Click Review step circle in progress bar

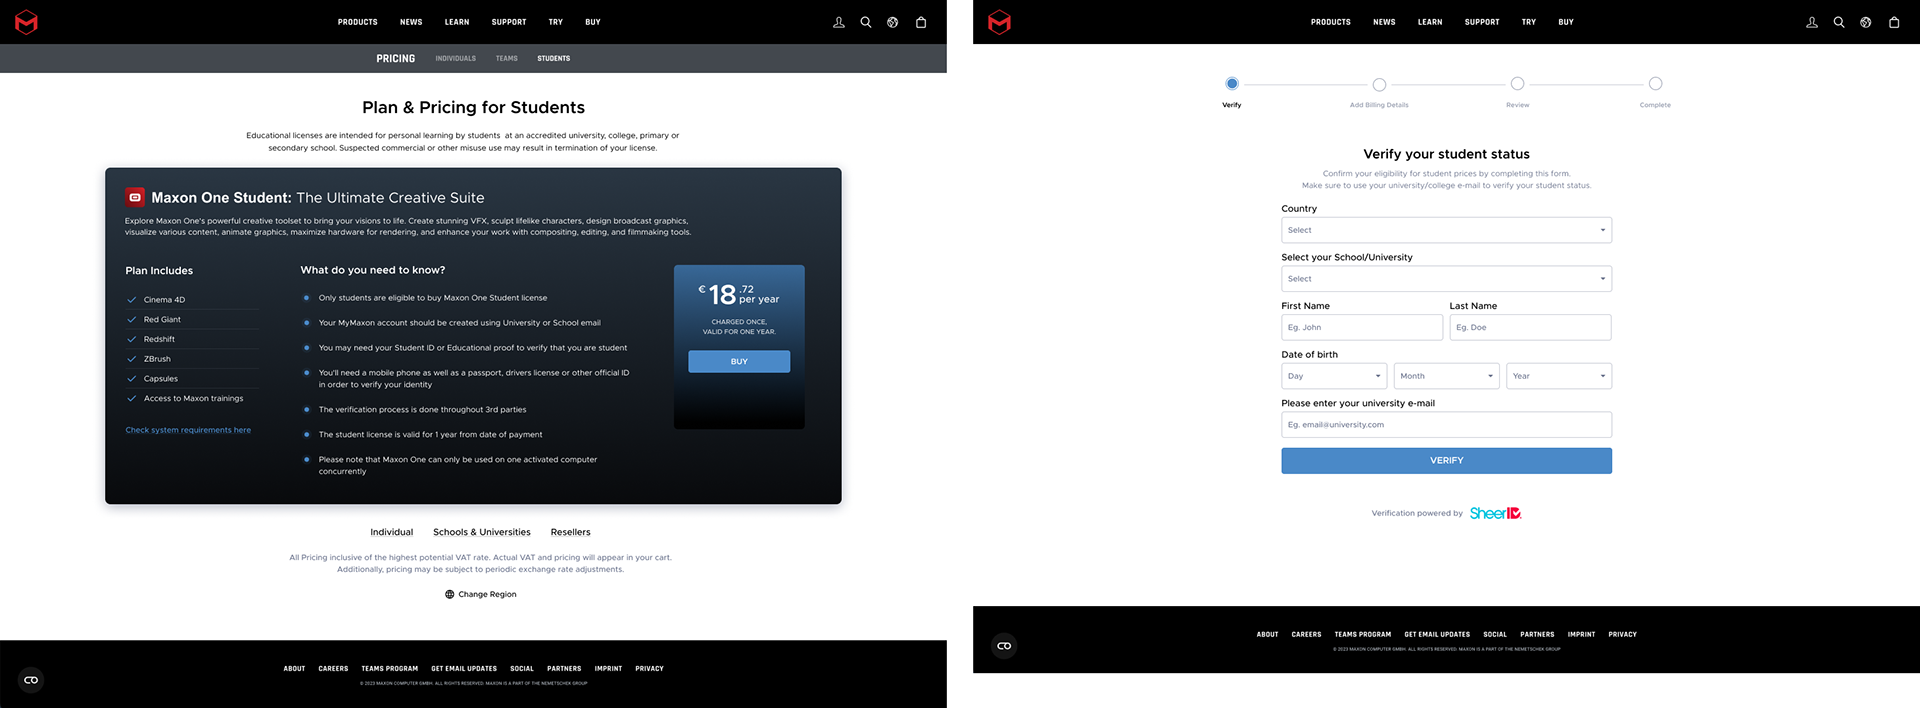[1517, 83]
